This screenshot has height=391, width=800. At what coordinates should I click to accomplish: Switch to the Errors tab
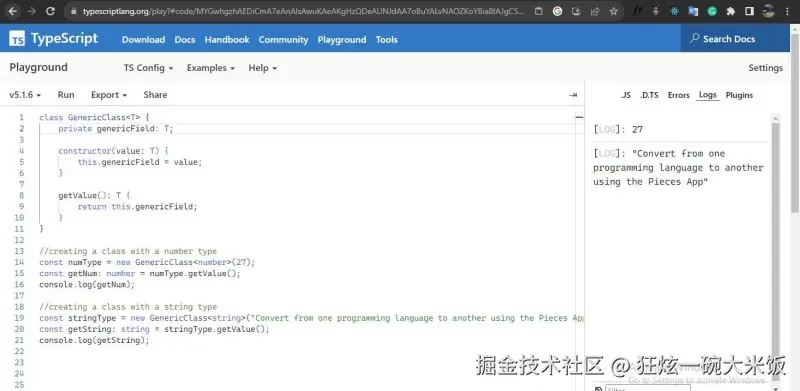(x=679, y=95)
